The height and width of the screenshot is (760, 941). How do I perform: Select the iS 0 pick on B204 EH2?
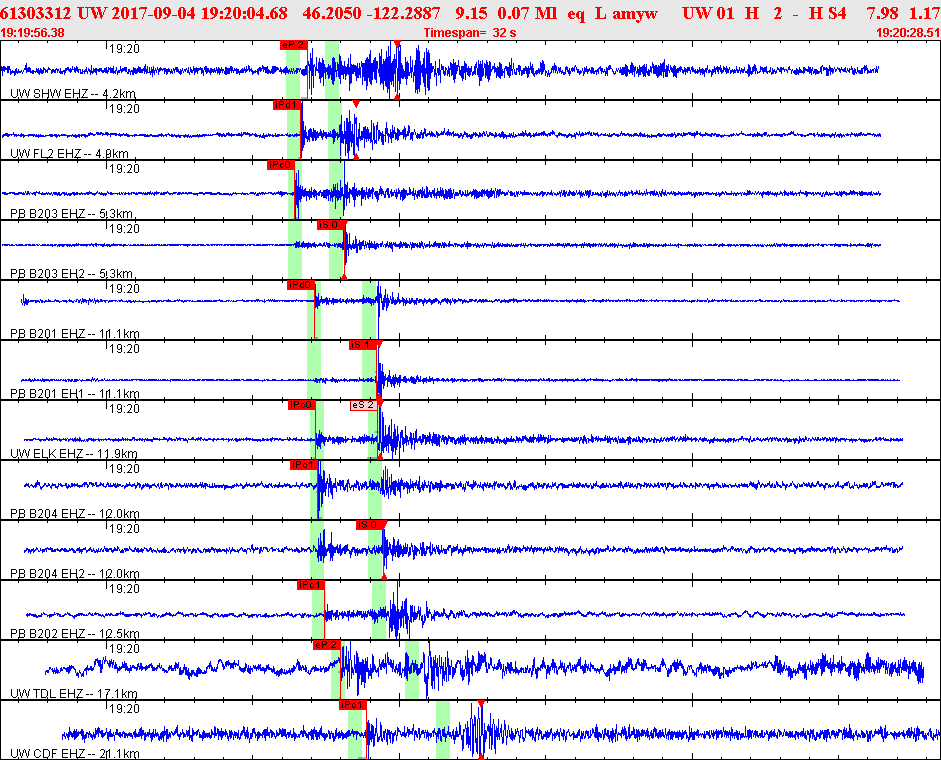(x=370, y=525)
